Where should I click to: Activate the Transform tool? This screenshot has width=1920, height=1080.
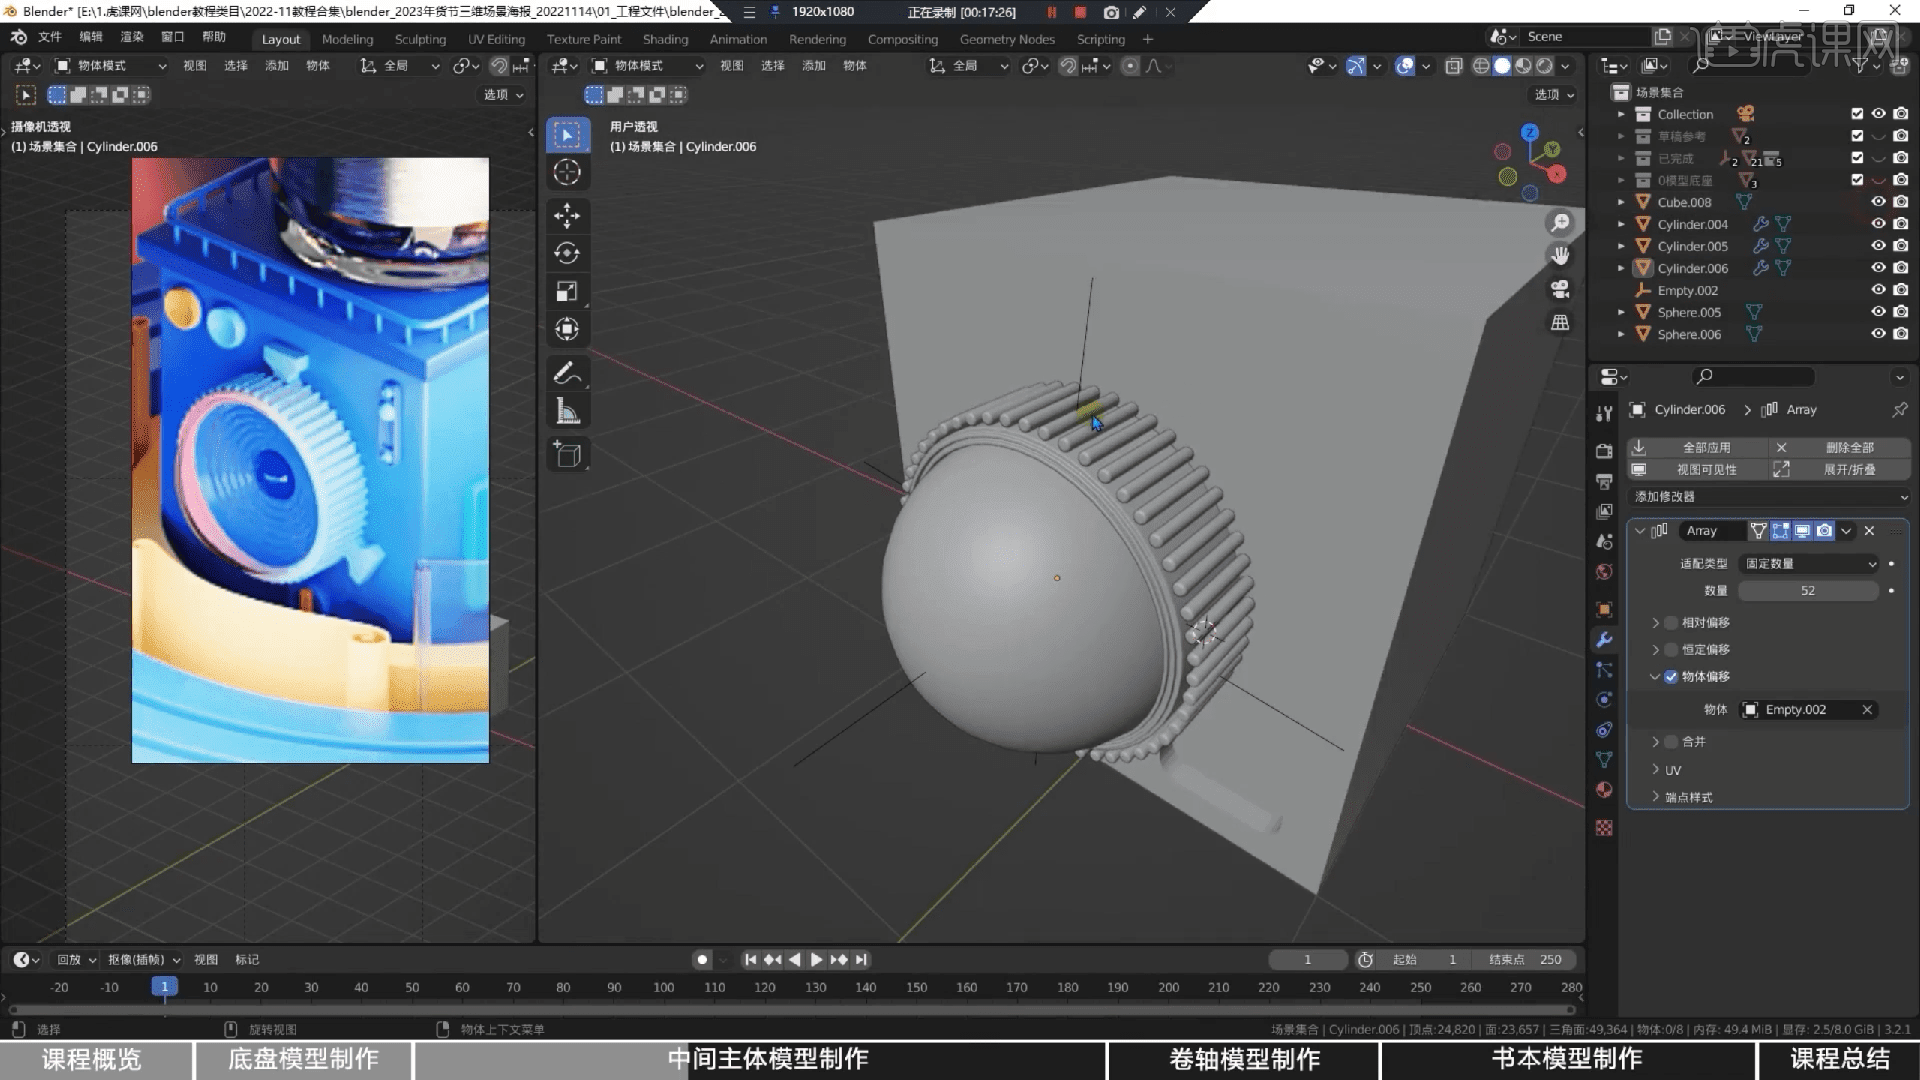567,329
